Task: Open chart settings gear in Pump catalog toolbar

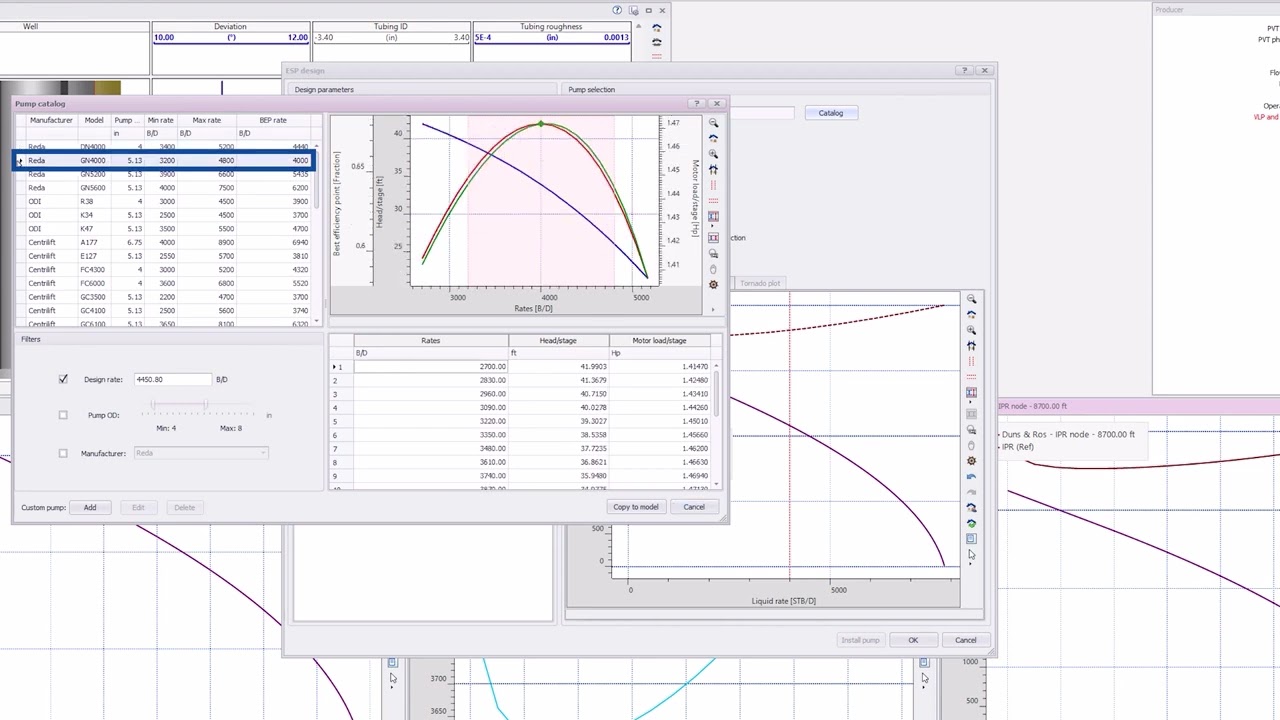Action: click(713, 284)
